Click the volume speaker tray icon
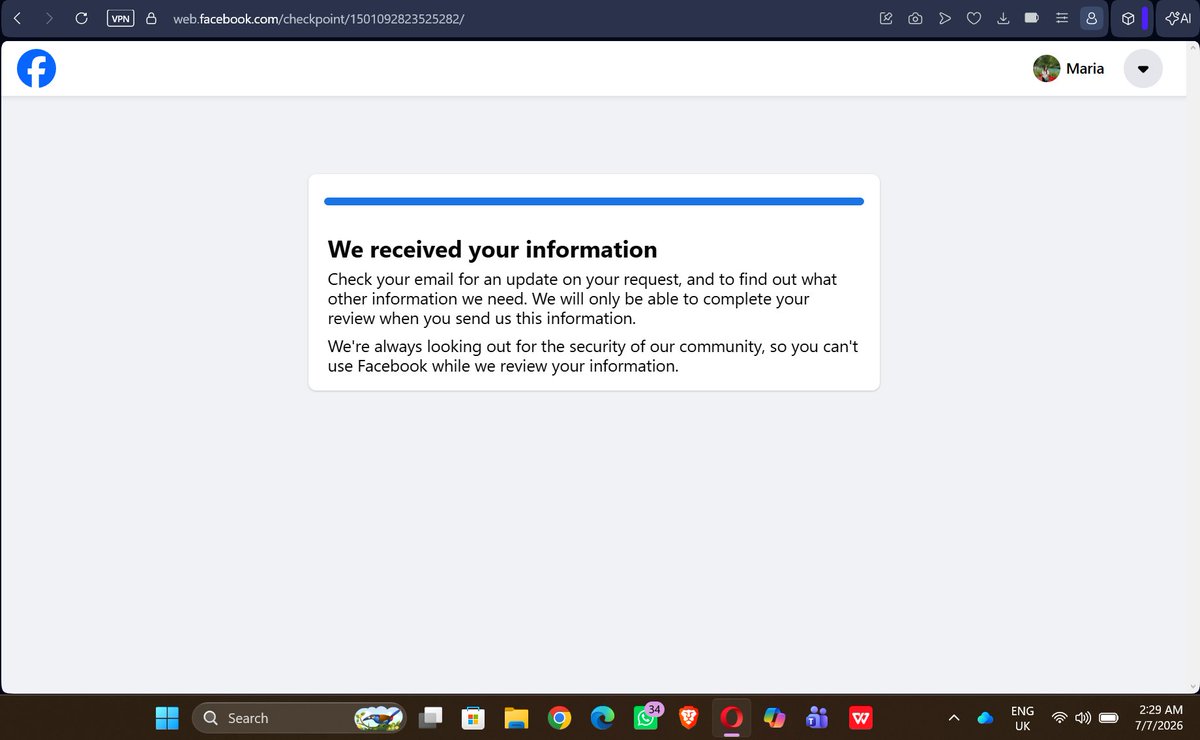The height and width of the screenshot is (740, 1200). coord(1083,717)
